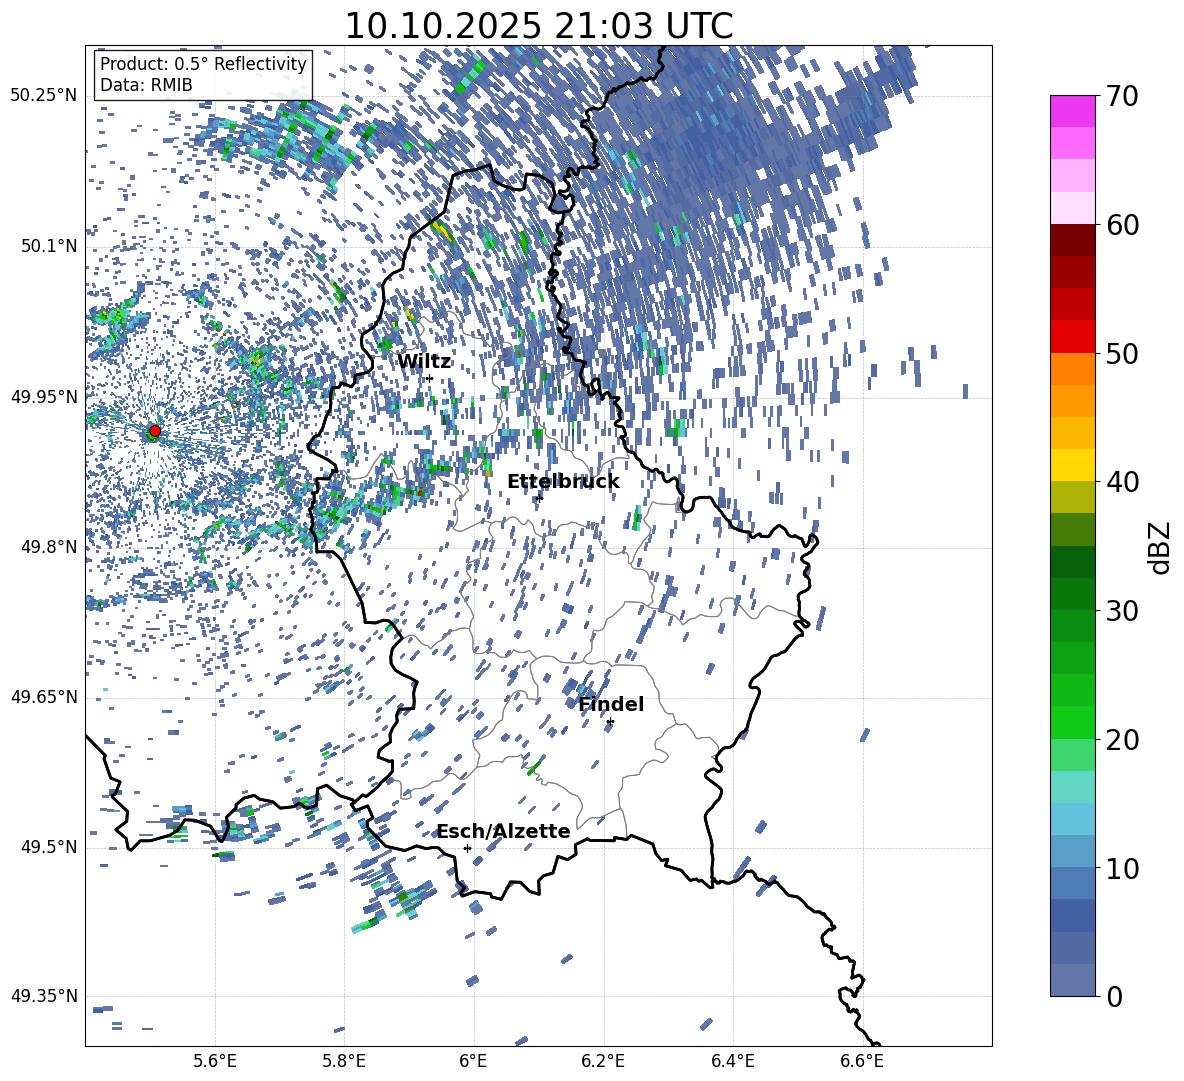Click the 'Data: RMIB' text
The image size is (1184, 1081).
(x=146, y=85)
